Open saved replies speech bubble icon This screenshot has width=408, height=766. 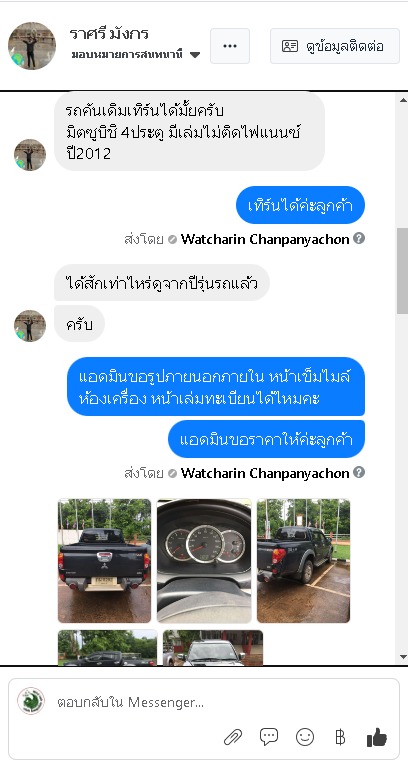[x=269, y=737]
